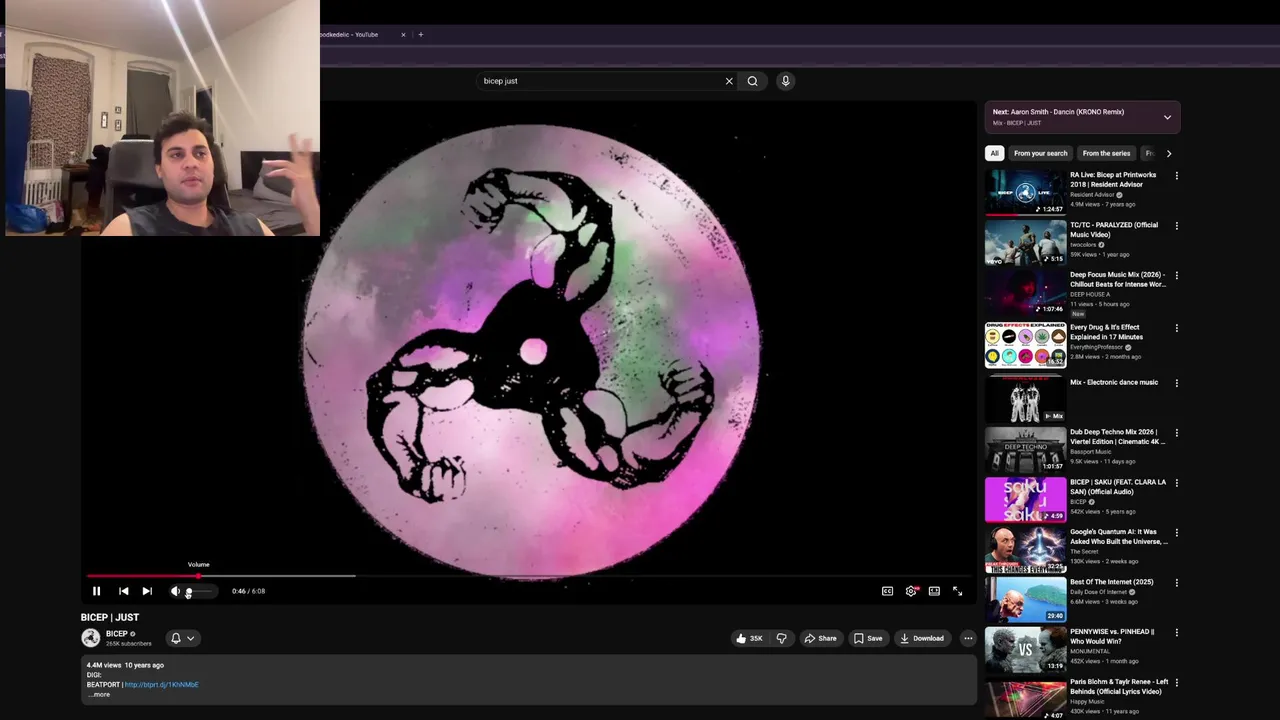Open options for Google's Quantum AI video
Screen dimensions: 1280x720
click(x=1176, y=533)
